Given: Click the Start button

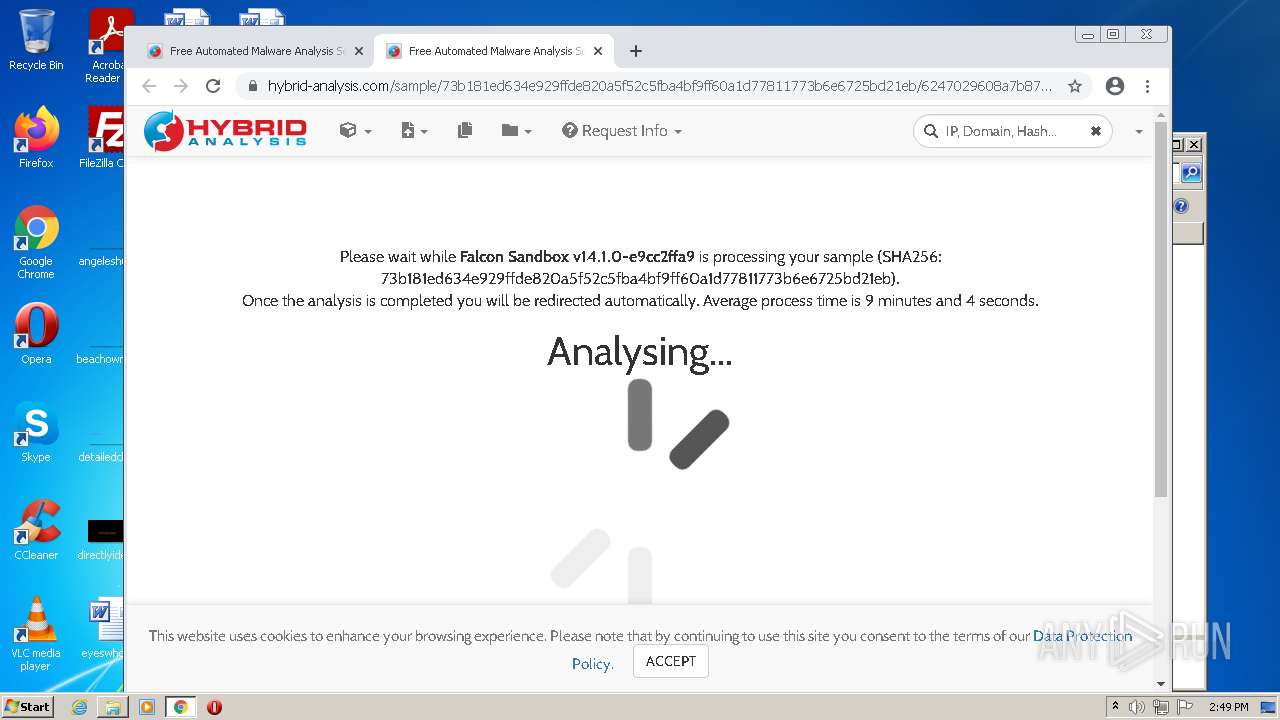Looking at the screenshot, I should [28, 706].
